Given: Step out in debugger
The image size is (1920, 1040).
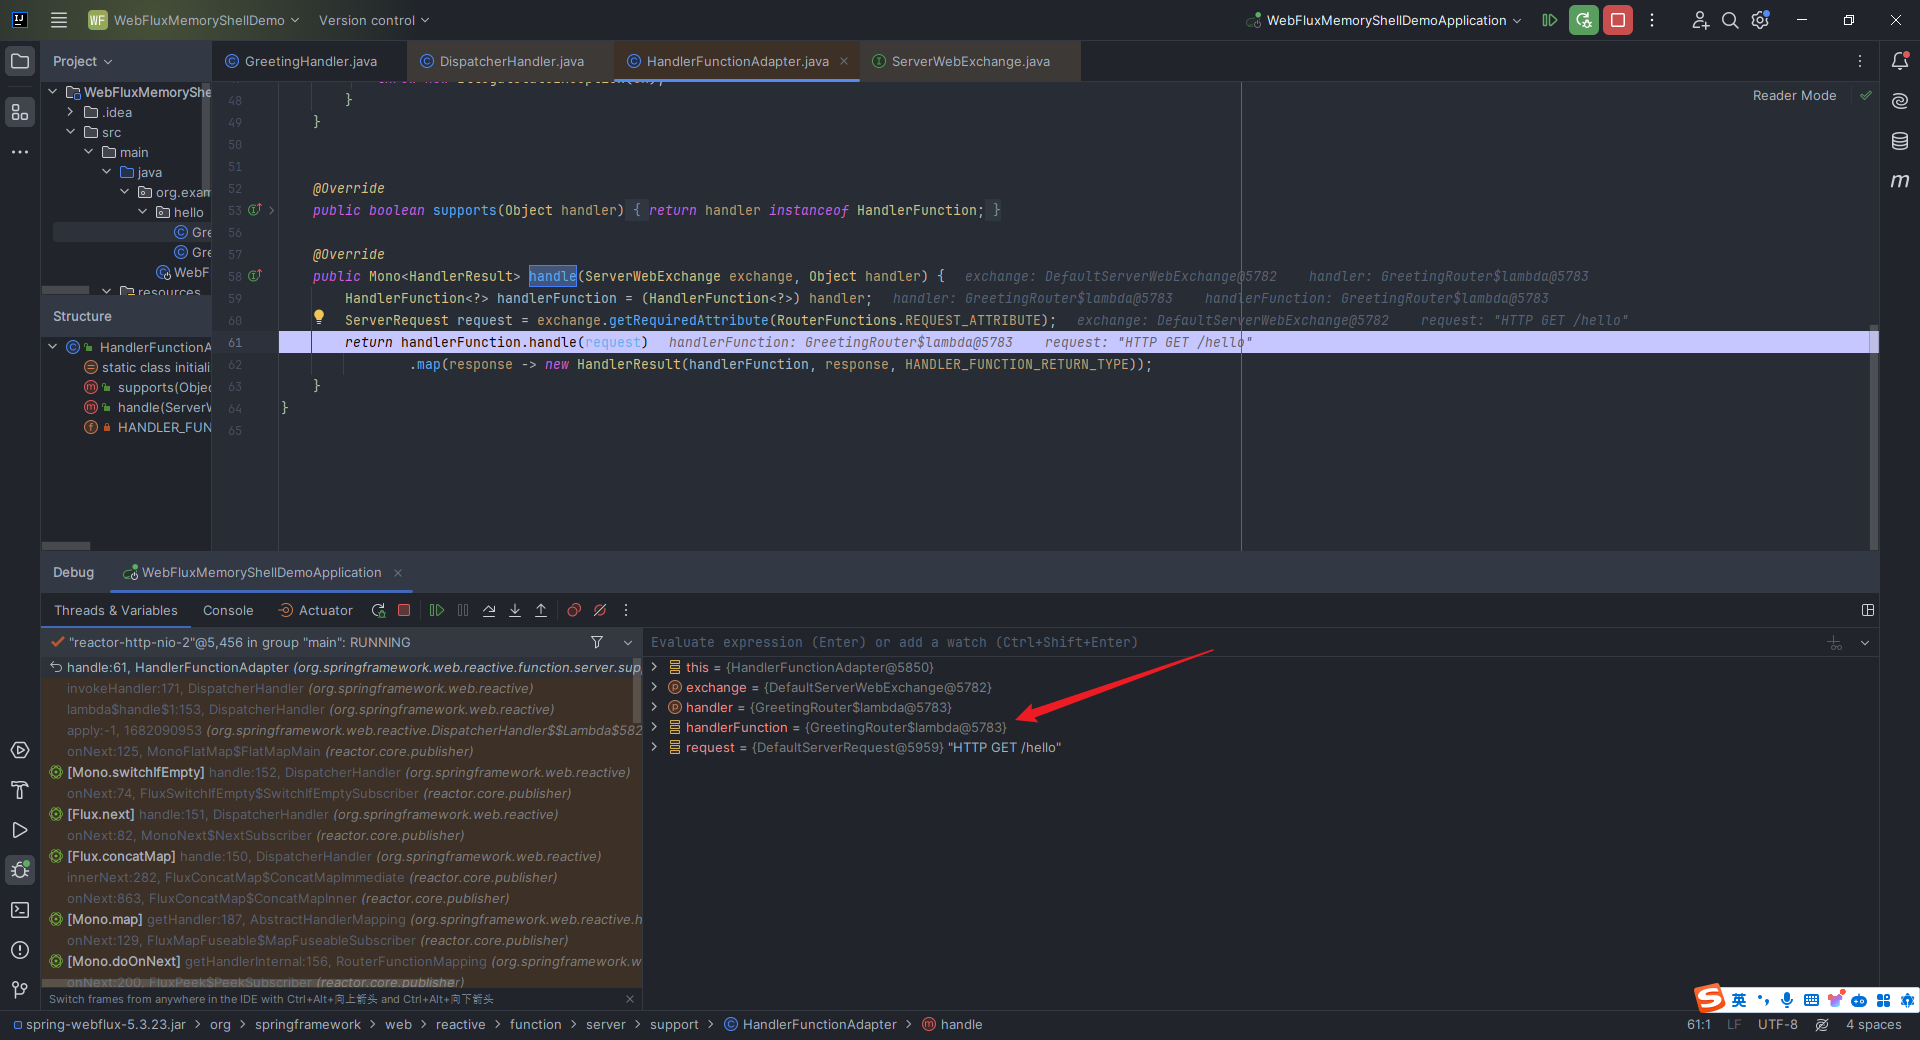Looking at the screenshot, I should [x=541, y=610].
